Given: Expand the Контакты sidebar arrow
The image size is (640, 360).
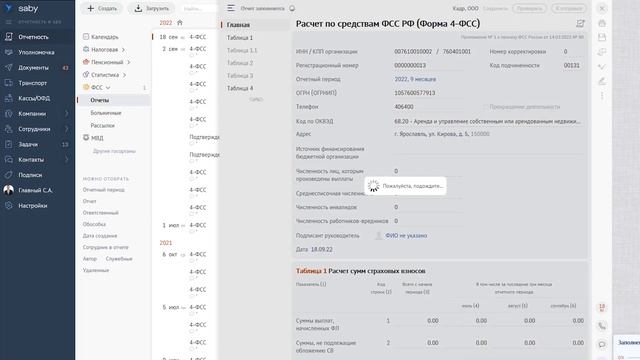Looking at the screenshot, I should coord(67,160).
